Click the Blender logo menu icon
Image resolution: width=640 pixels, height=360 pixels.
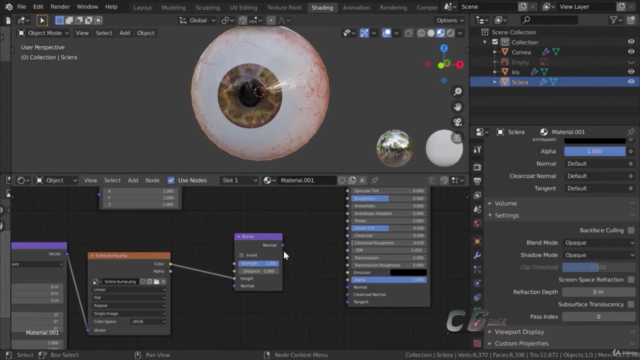[9, 7]
